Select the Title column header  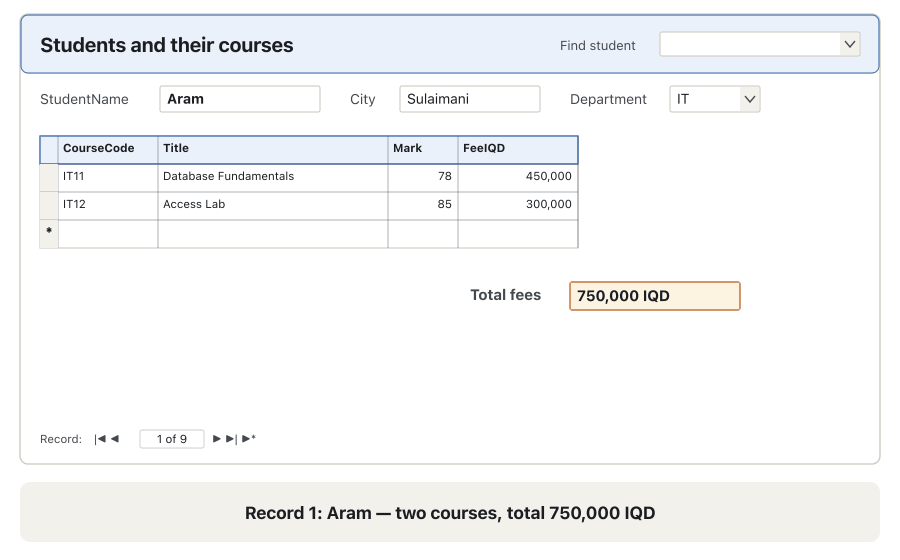tap(273, 149)
